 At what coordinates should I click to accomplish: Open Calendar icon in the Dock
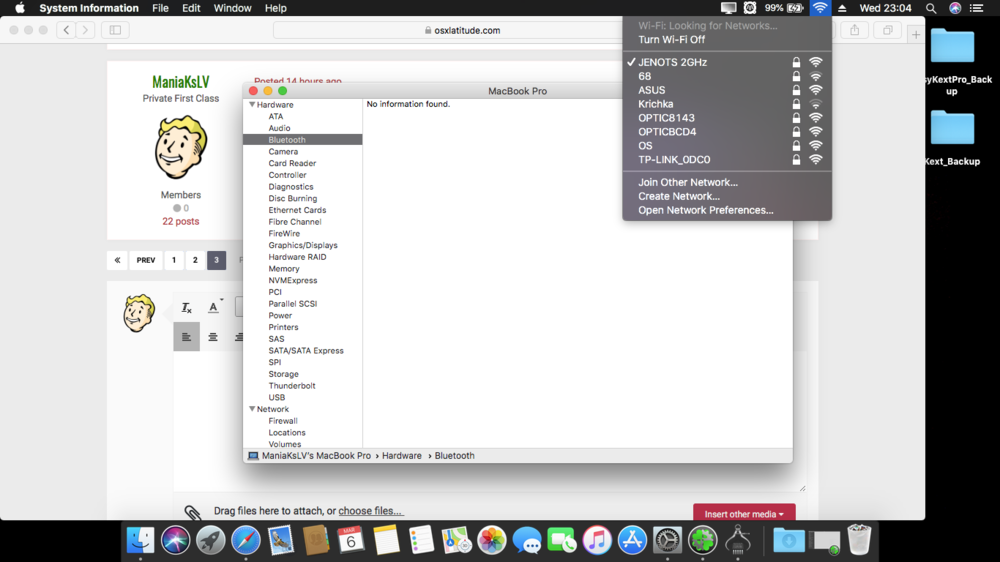pyautogui.click(x=351, y=540)
